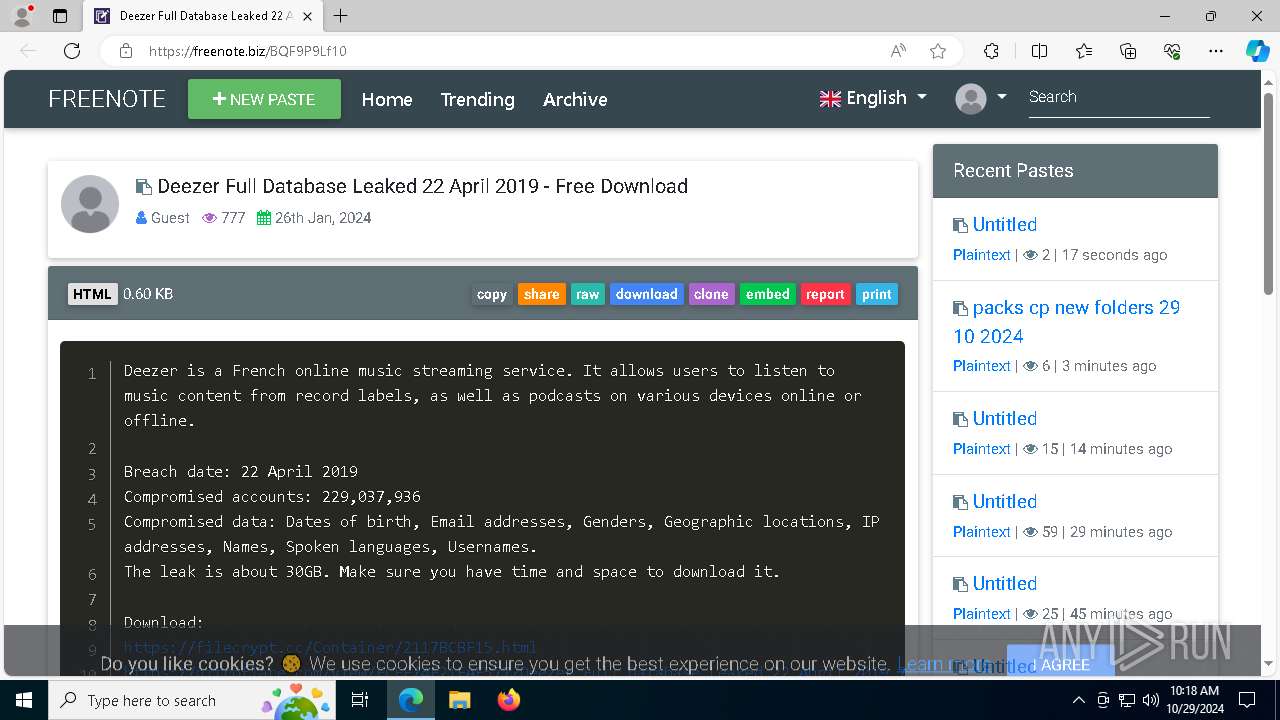Open the volume icon in system tray
The image size is (1280, 720).
(1150, 700)
